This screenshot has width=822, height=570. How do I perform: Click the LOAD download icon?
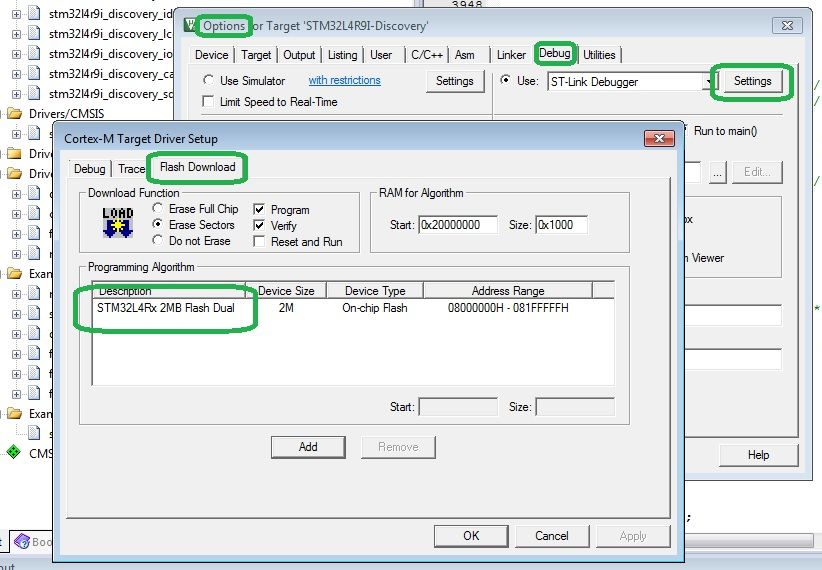[117, 222]
